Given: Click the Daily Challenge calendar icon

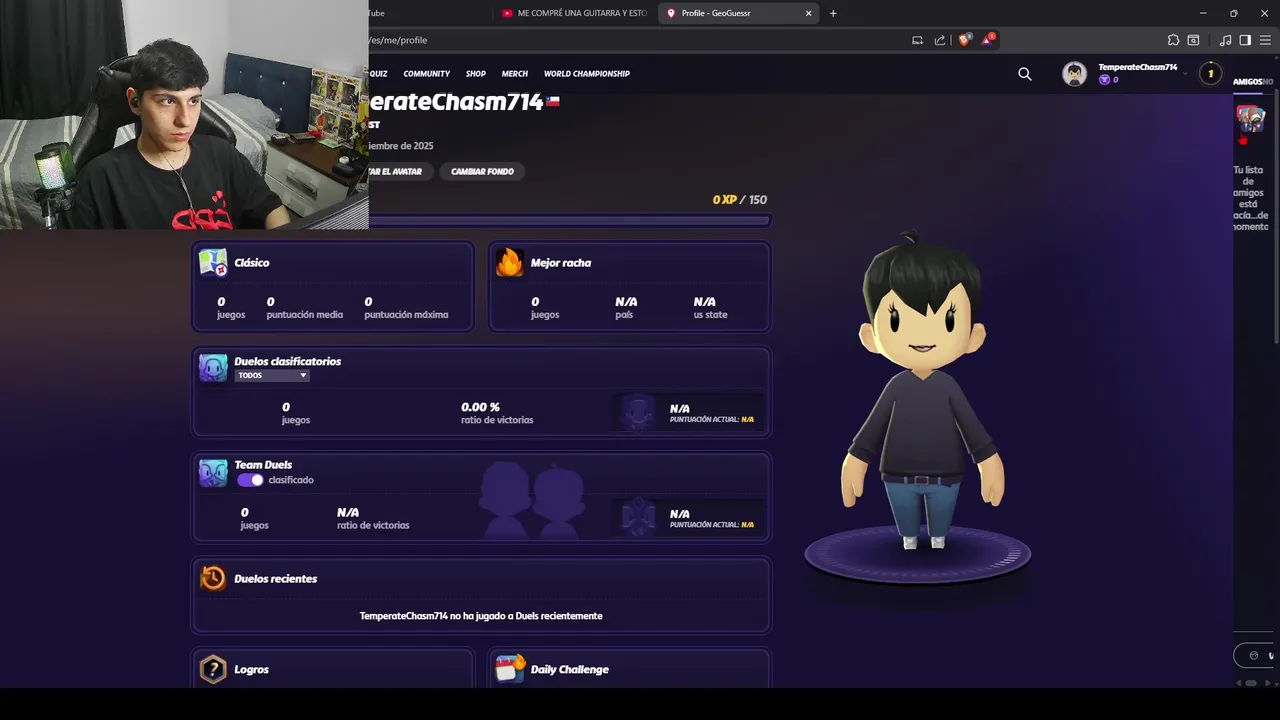Looking at the screenshot, I should pyautogui.click(x=510, y=668).
